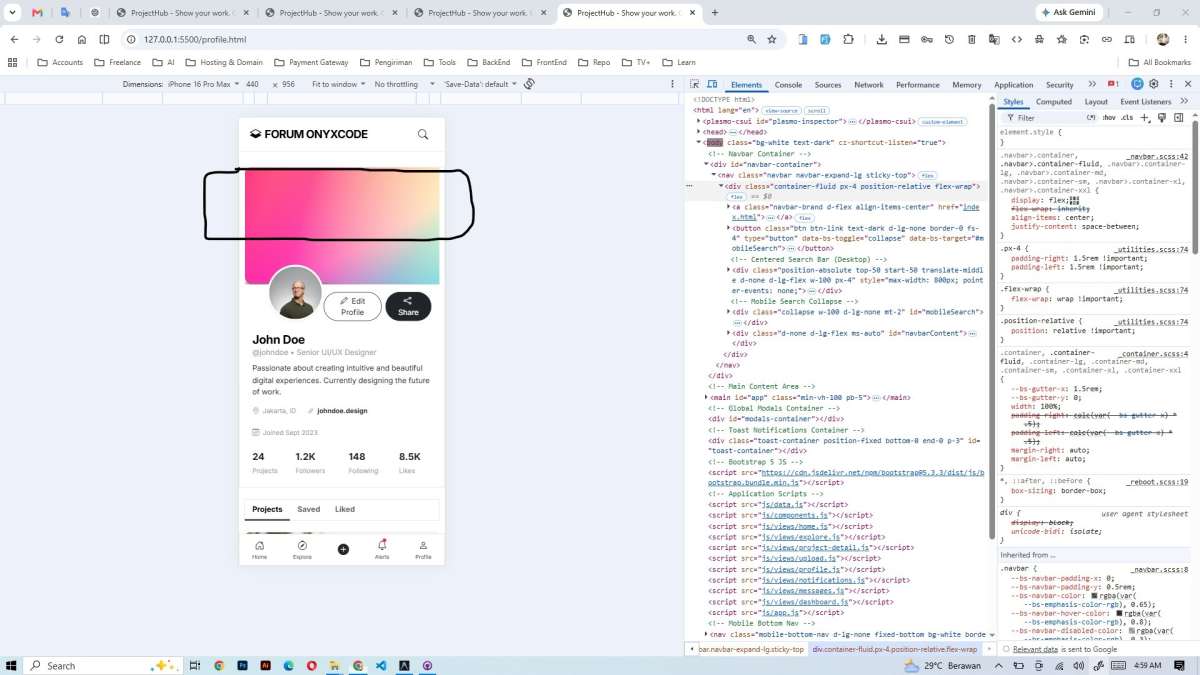Open the _navbar.scss:42 source link
The width and height of the screenshot is (1200, 675).
1157,156
